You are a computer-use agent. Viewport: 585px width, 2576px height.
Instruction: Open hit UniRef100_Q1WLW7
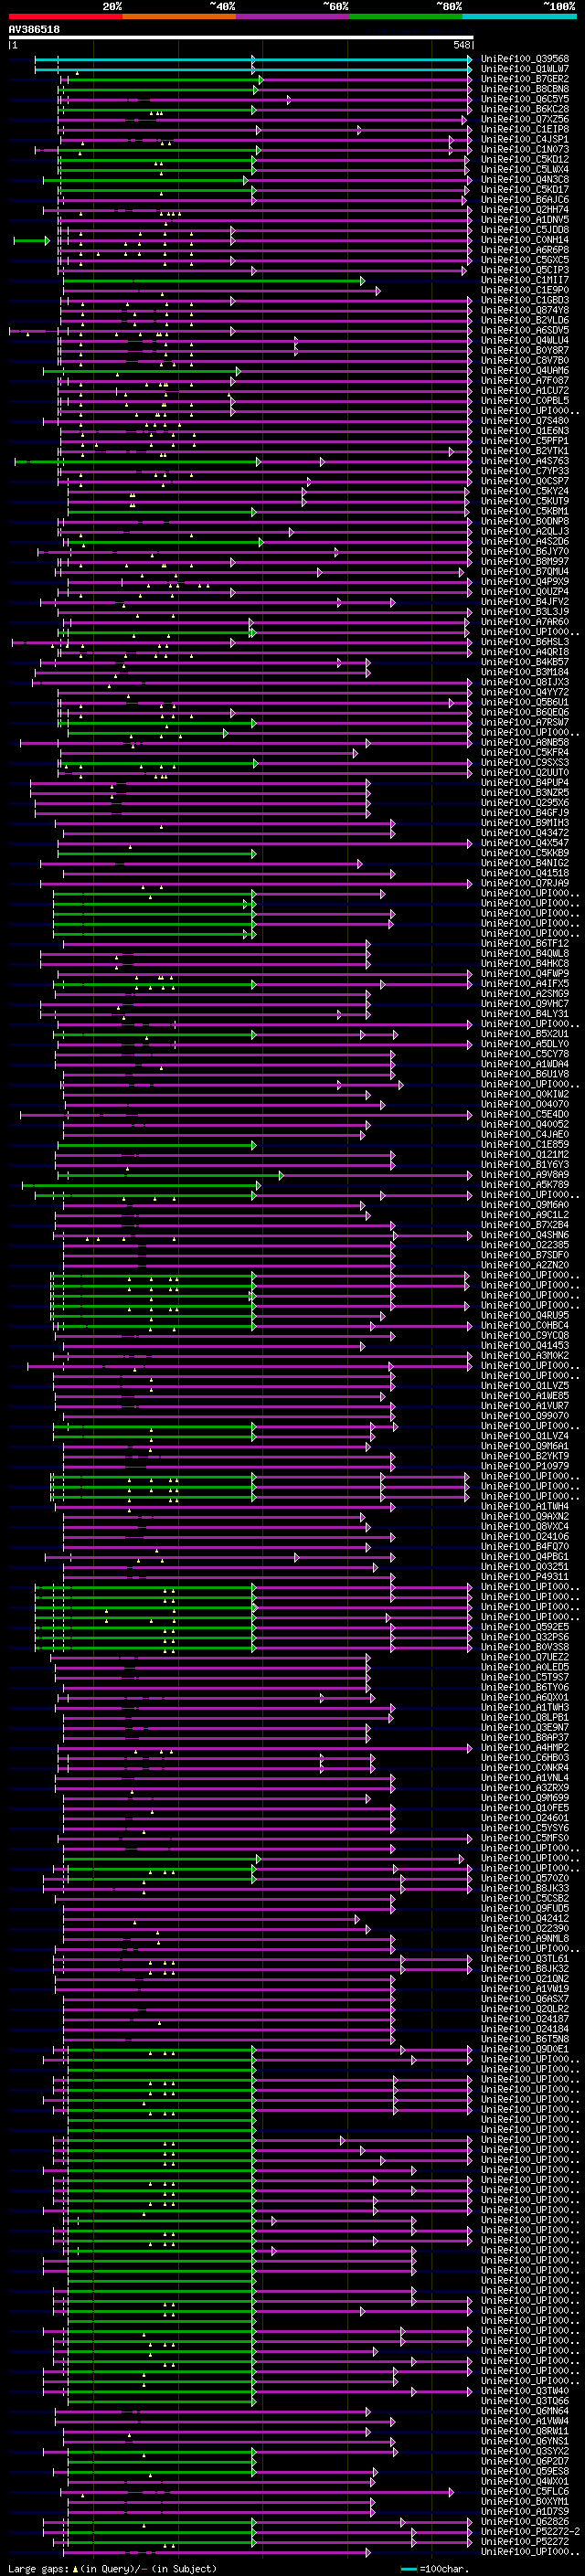(524, 69)
